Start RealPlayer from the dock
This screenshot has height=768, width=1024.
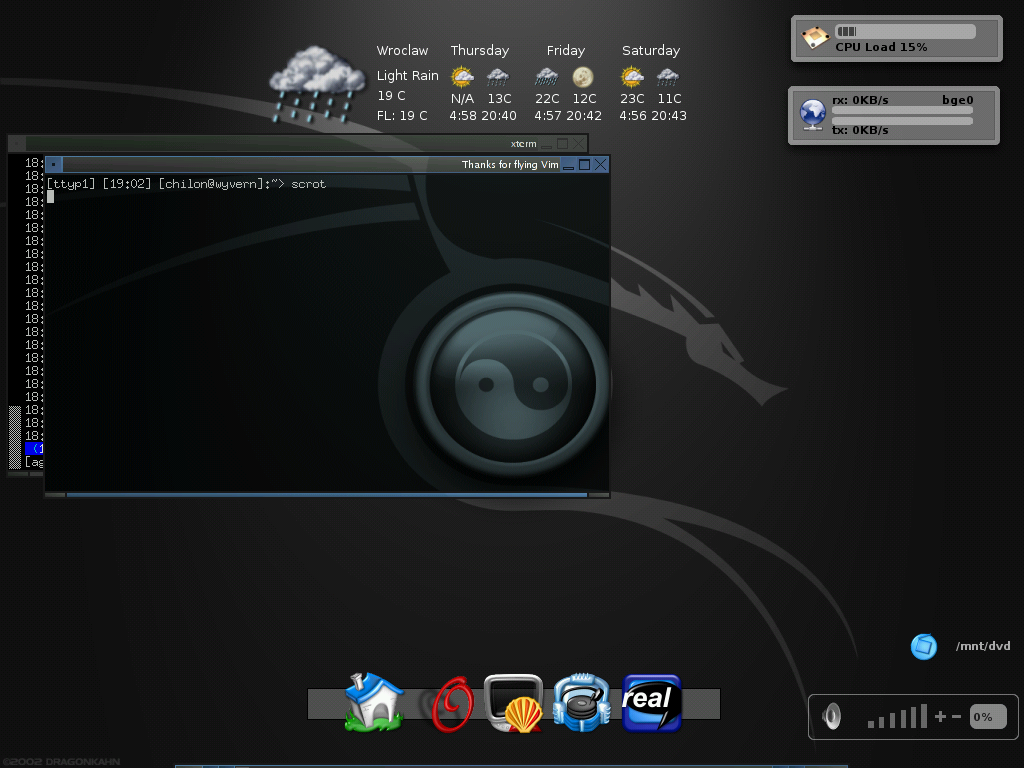click(x=651, y=701)
